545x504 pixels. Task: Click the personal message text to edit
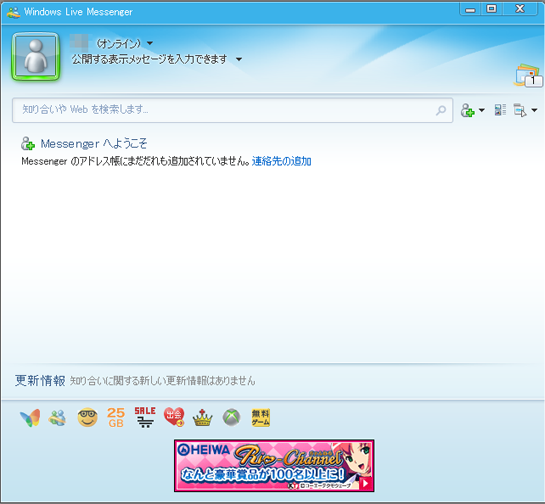coord(149,59)
